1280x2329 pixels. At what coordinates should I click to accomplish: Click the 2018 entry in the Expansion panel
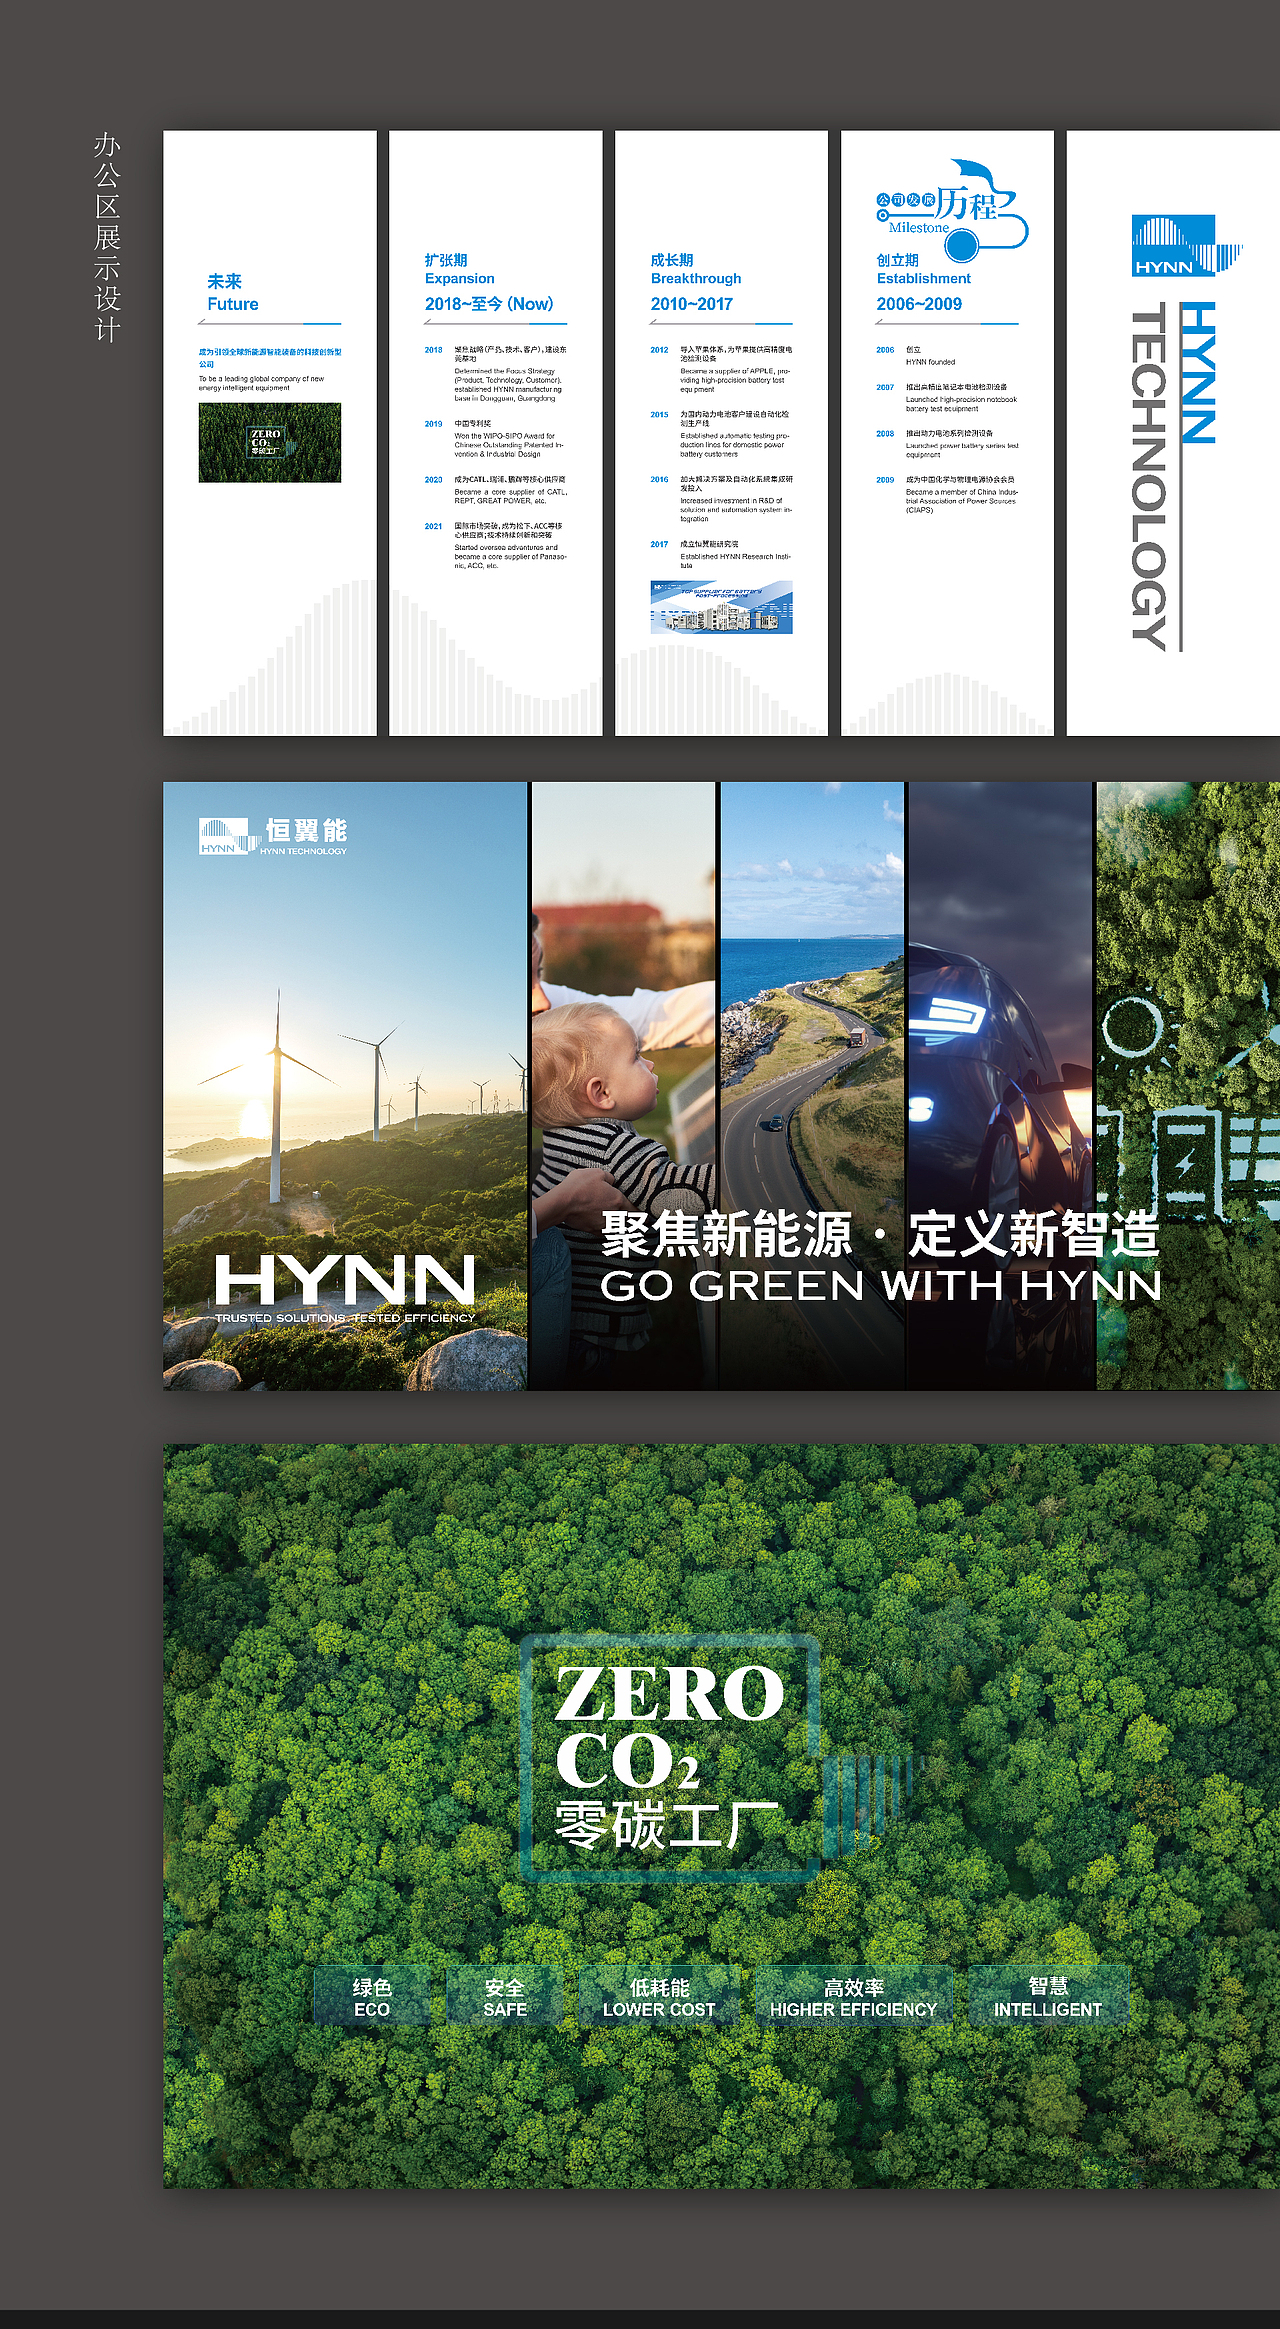coord(496,374)
